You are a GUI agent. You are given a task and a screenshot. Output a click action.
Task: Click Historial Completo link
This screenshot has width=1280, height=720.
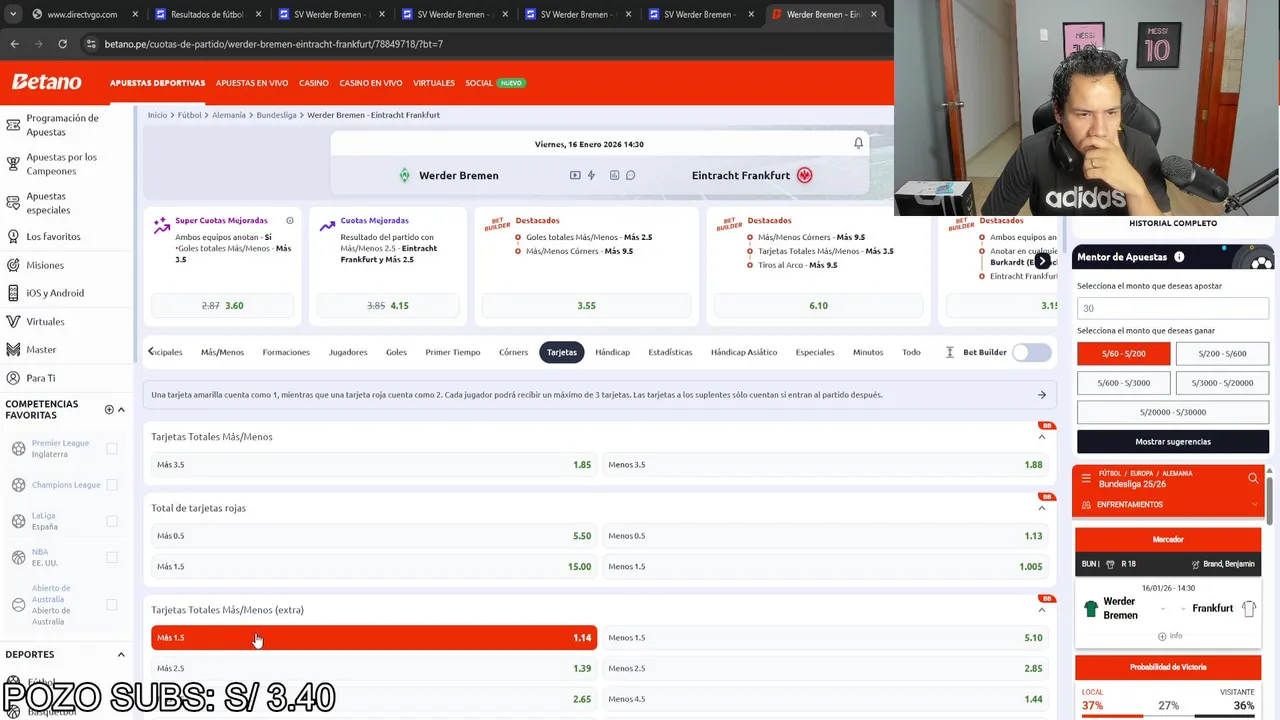click(1173, 223)
